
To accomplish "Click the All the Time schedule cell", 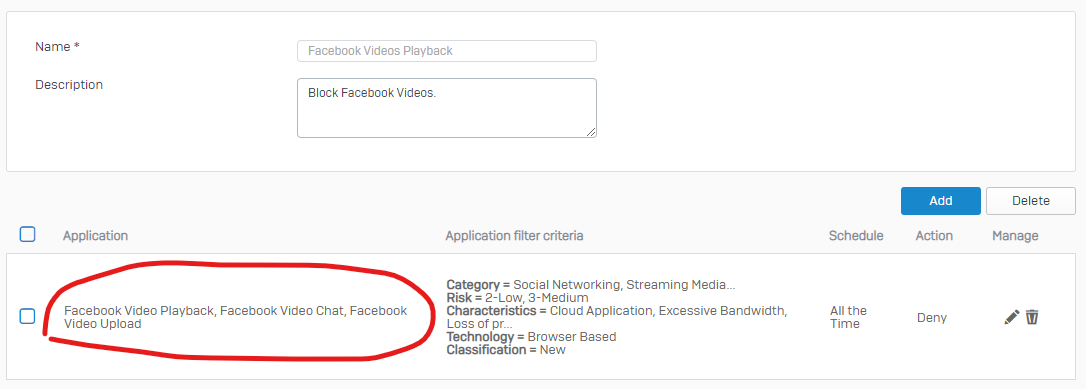I will [848, 317].
